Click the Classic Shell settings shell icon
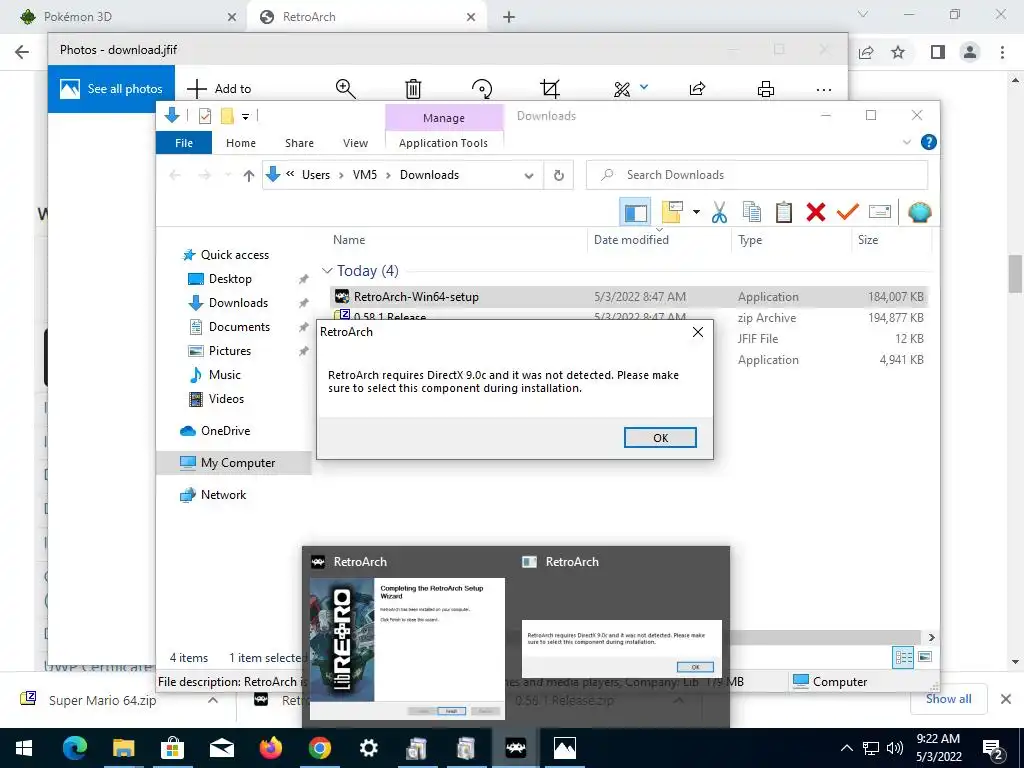 920,212
